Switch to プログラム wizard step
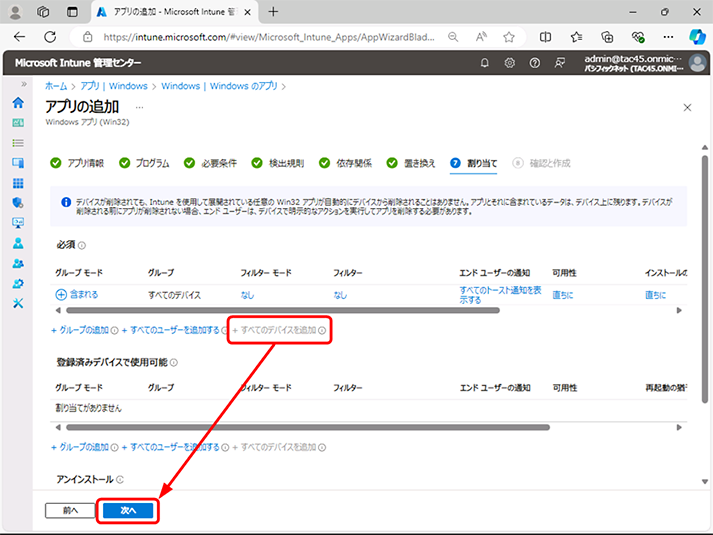This screenshot has height=535, width=713. (x=144, y=163)
